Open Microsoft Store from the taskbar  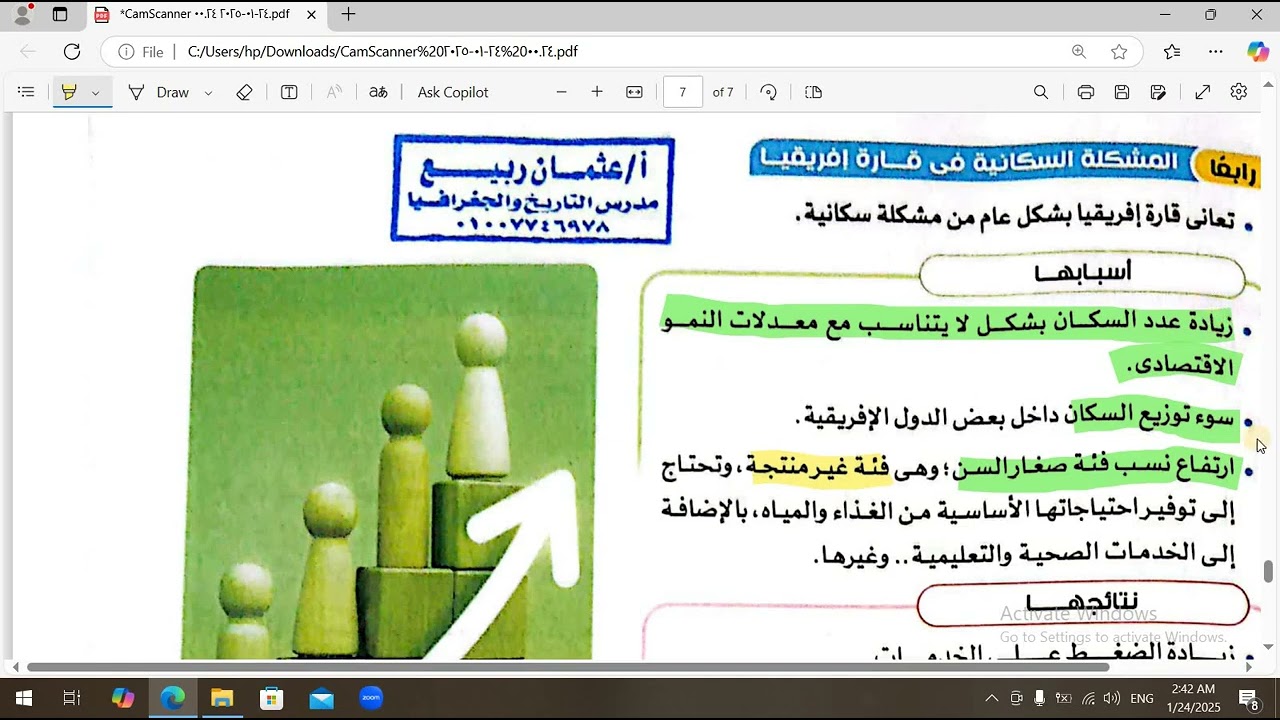[272, 698]
